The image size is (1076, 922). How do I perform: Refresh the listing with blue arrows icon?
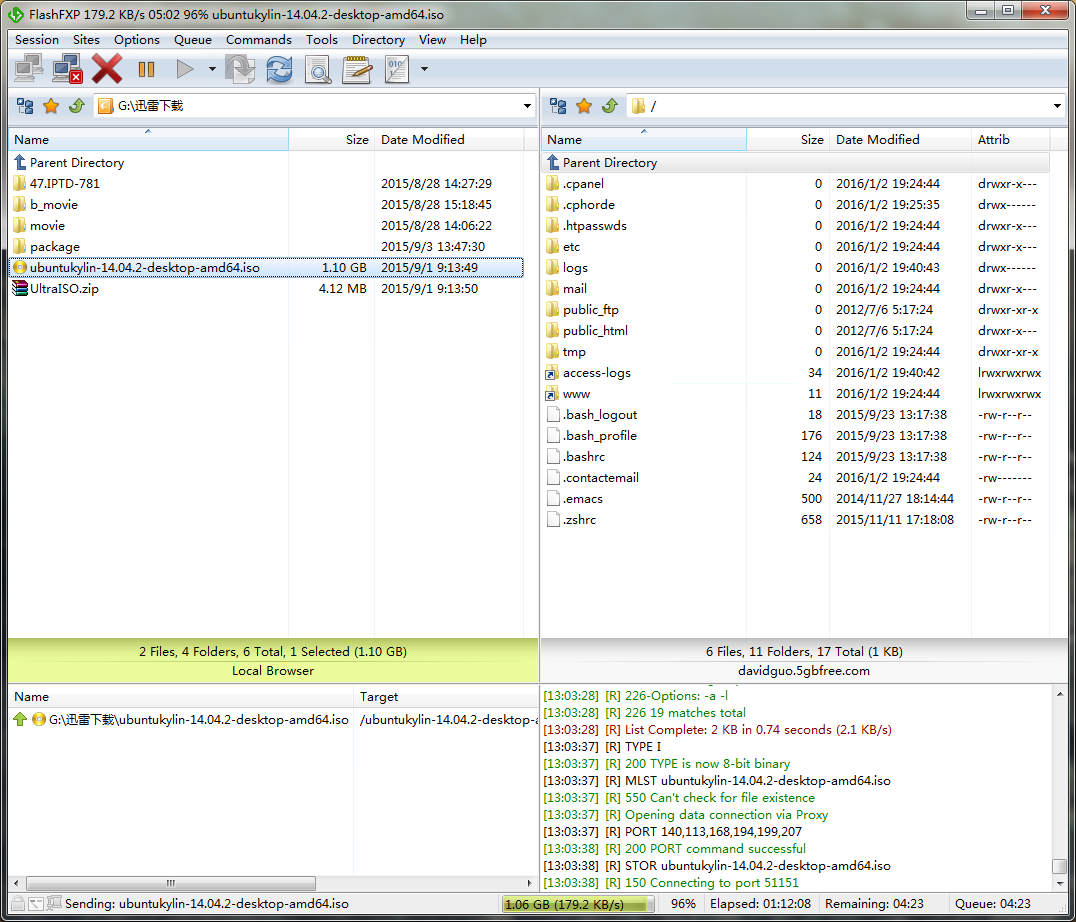[279, 69]
